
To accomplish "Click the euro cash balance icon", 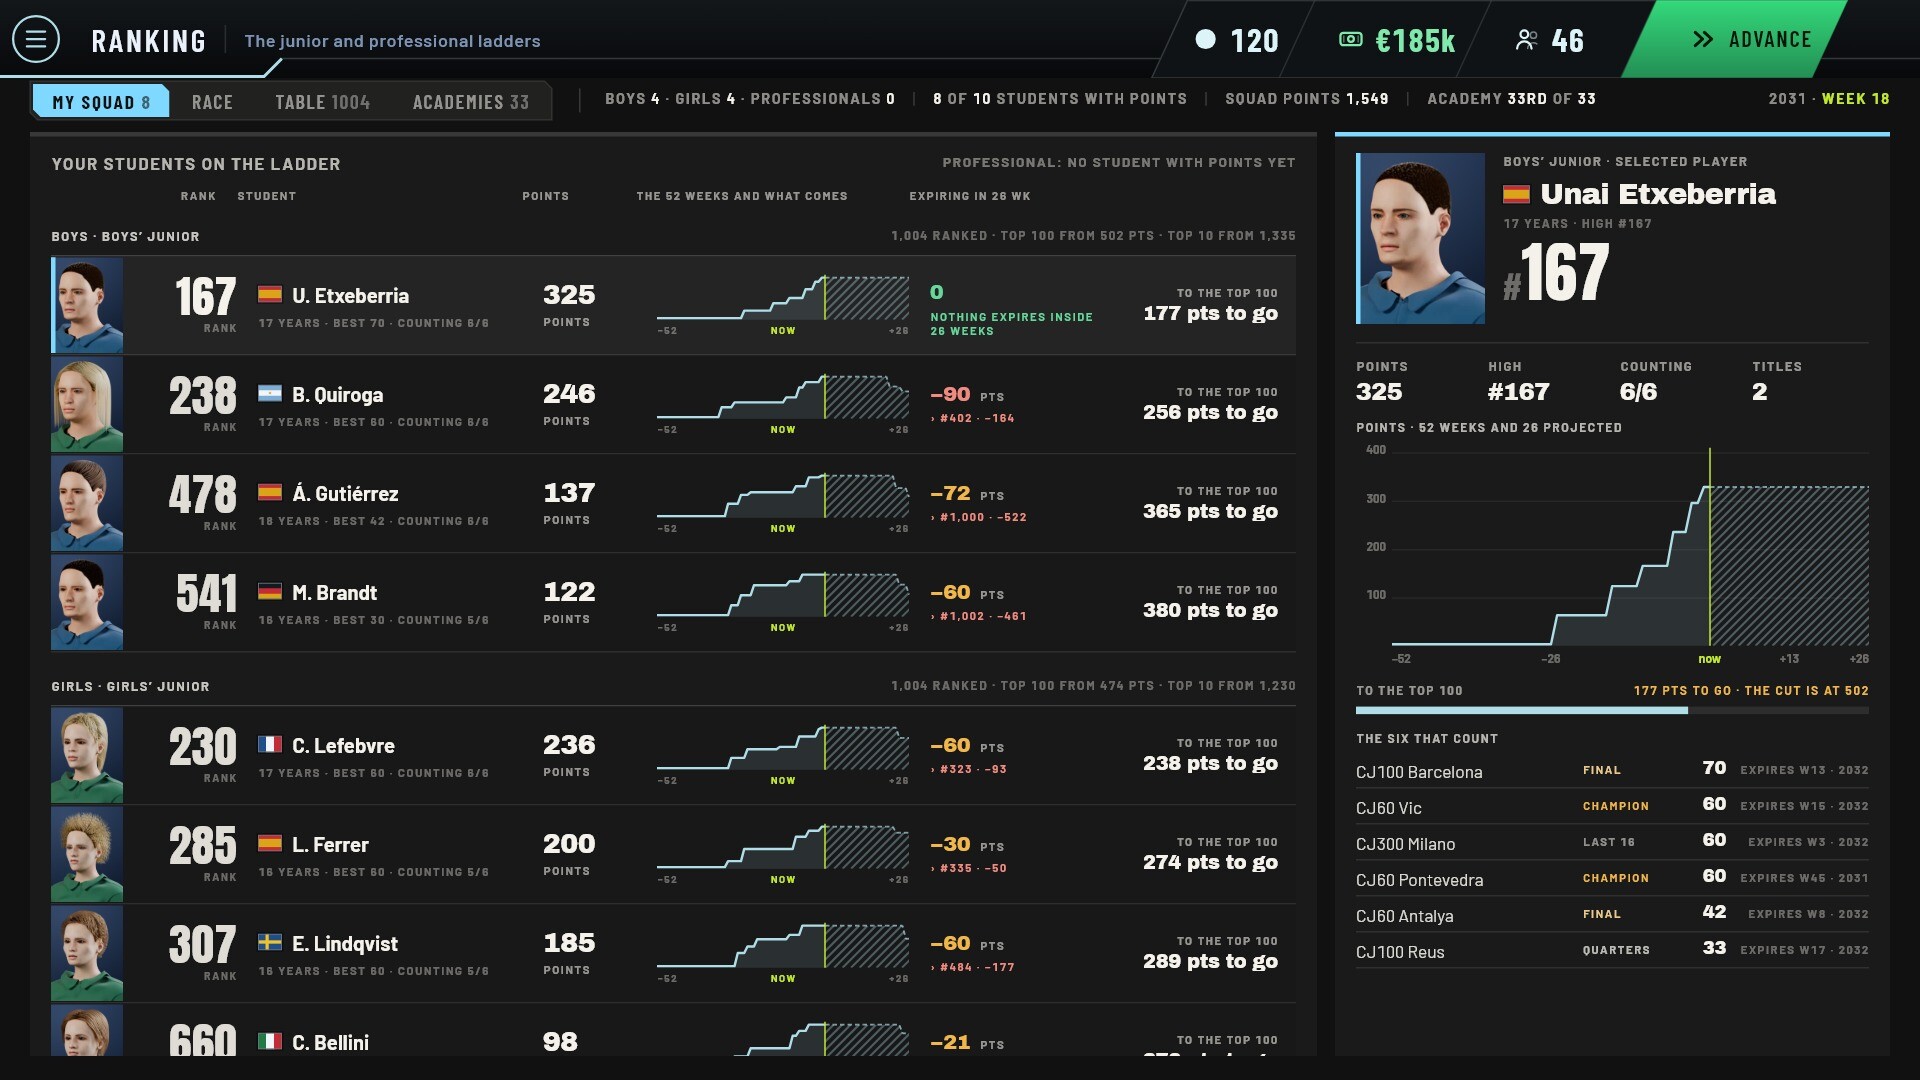I will click(x=1351, y=40).
